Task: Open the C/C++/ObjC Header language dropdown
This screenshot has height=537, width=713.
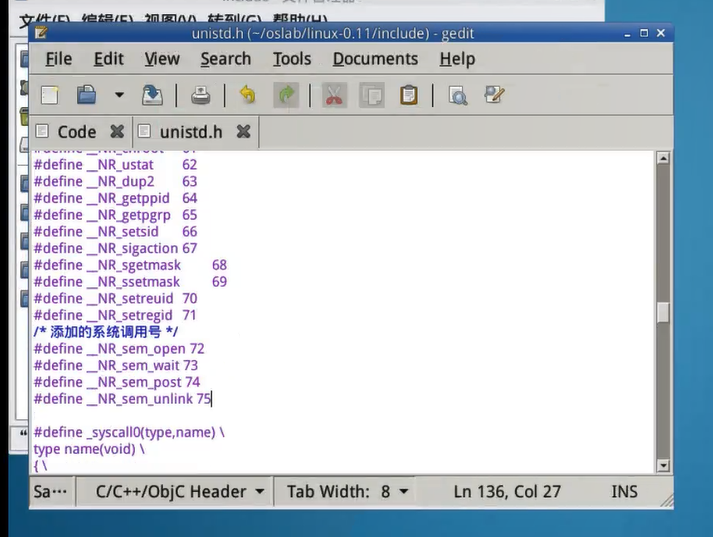Action: (x=180, y=491)
